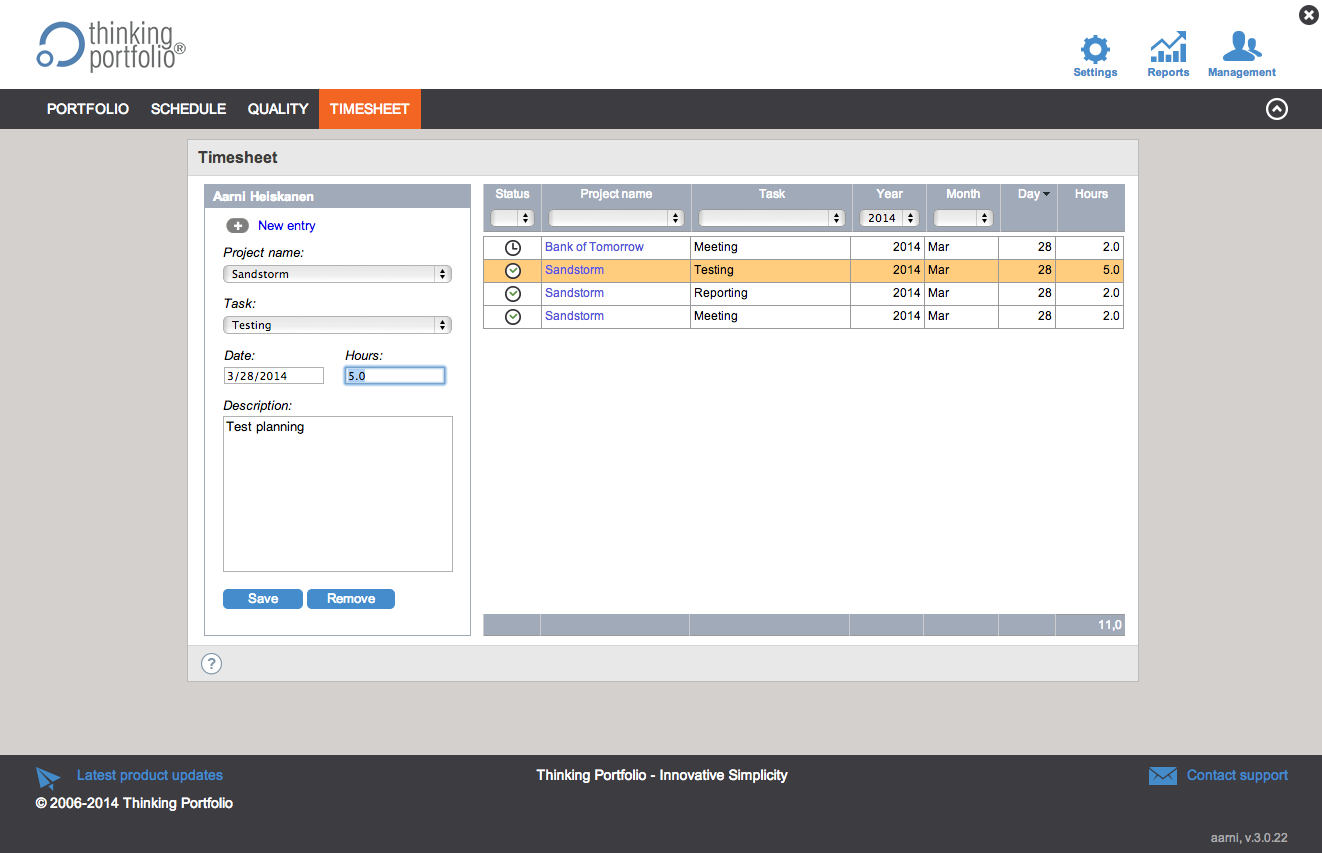
Task: Open the Management users icon
Action: click(x=1242, y=48)
